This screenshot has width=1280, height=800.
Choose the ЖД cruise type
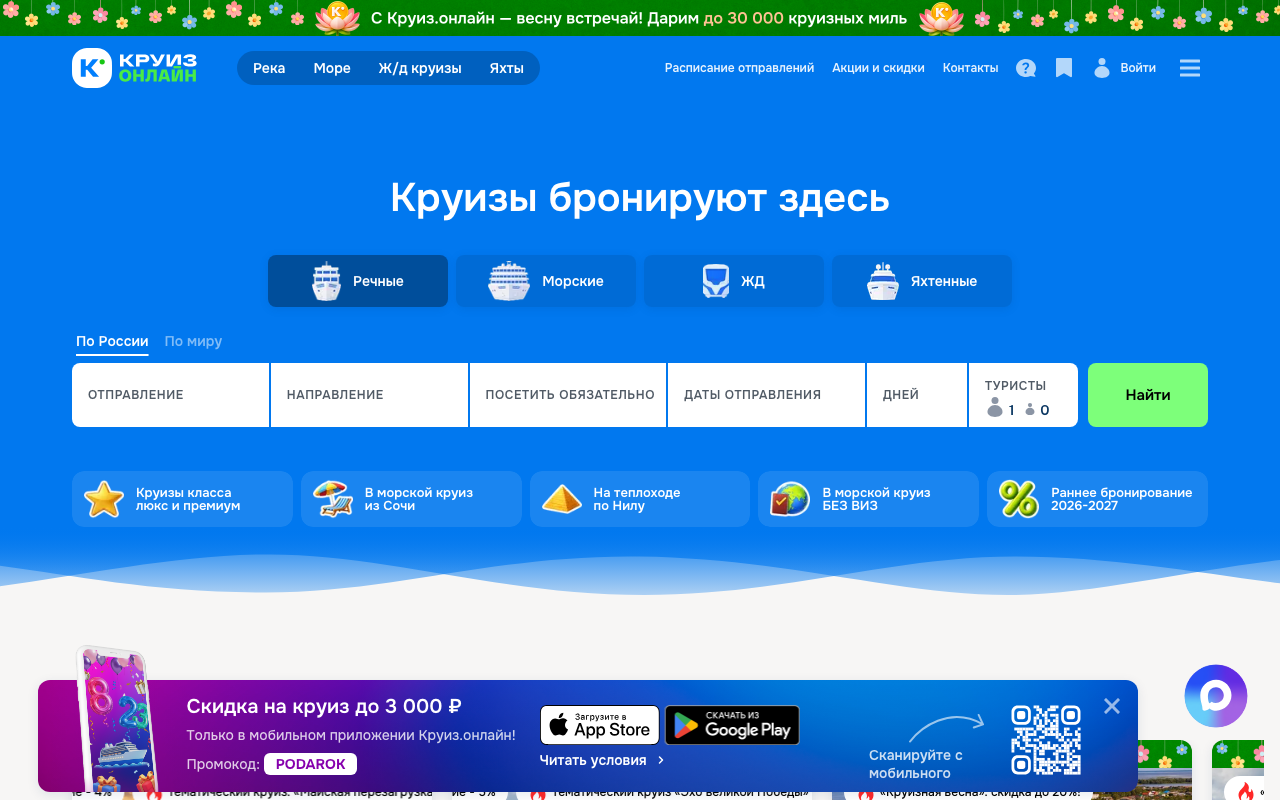[x=734, y=281]
